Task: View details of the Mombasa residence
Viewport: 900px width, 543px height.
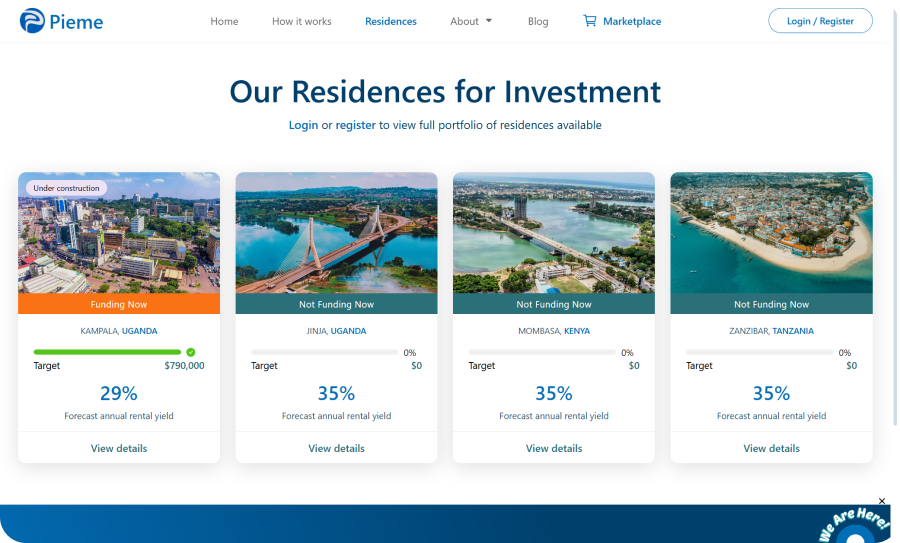Action: pos(554,448)
